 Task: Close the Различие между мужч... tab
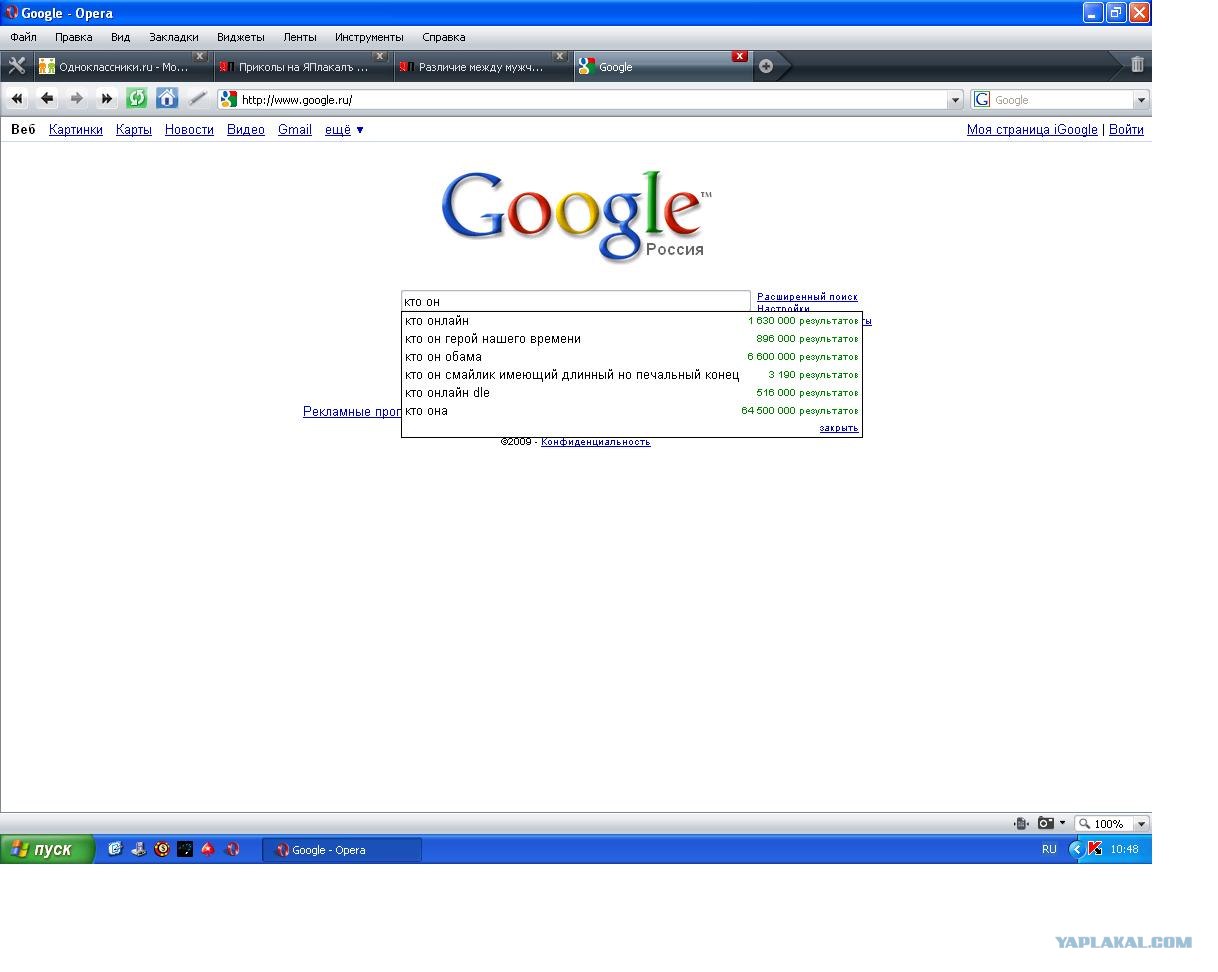tap(560, 56)
